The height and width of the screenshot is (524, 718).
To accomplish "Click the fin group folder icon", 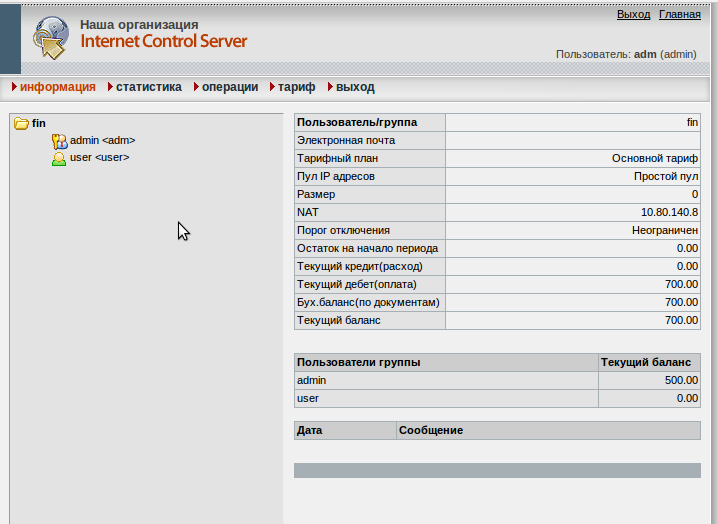I will (20, 124).
